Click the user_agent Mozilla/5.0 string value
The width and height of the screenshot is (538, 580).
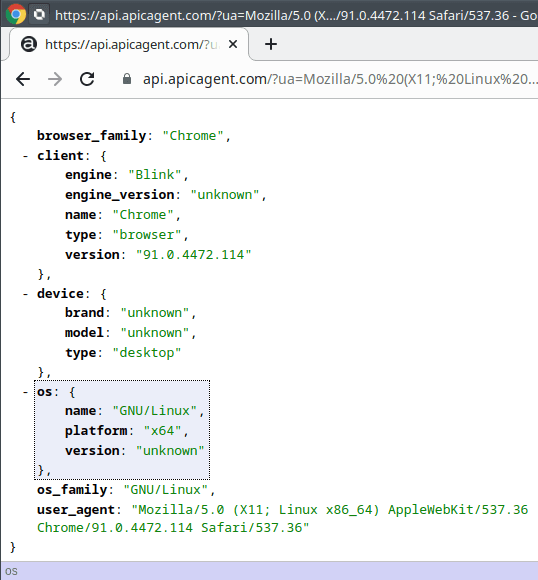point(282,519)
